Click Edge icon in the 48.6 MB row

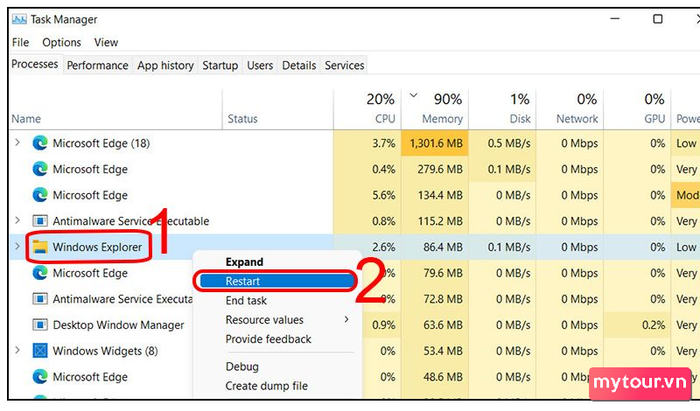(x=40, y=377)
